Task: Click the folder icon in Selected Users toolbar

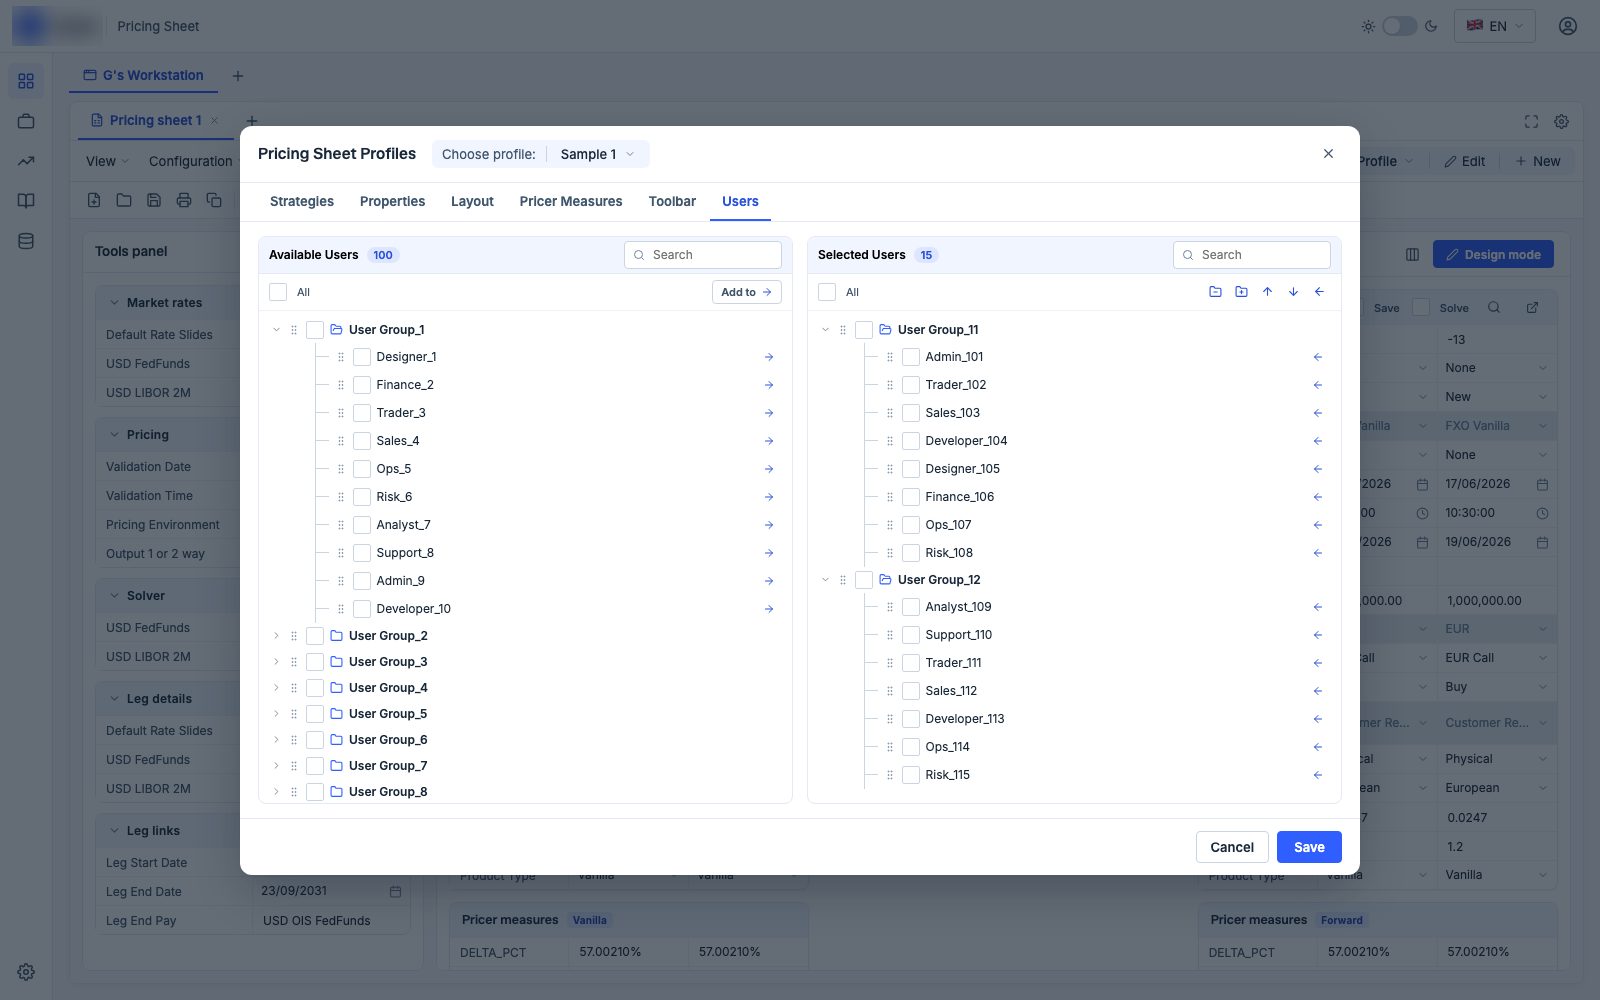Action: tap(1215, 292)
